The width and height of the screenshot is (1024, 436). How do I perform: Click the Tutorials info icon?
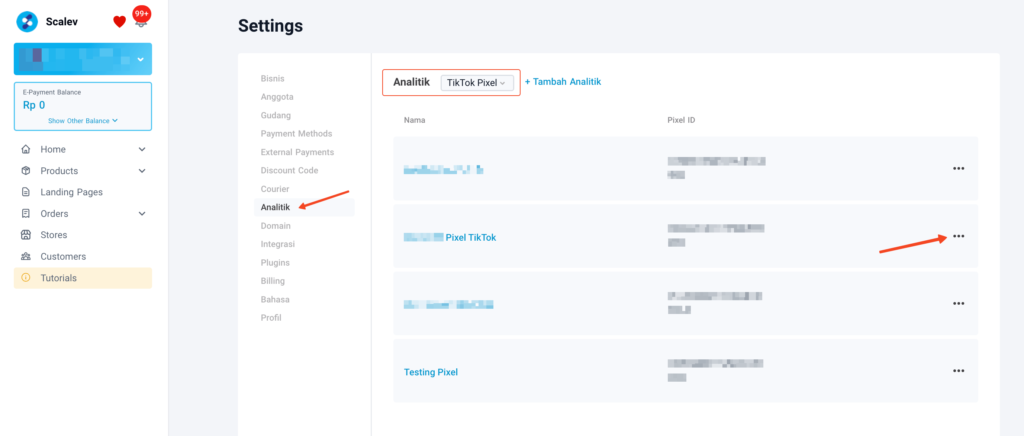[26, 278]
